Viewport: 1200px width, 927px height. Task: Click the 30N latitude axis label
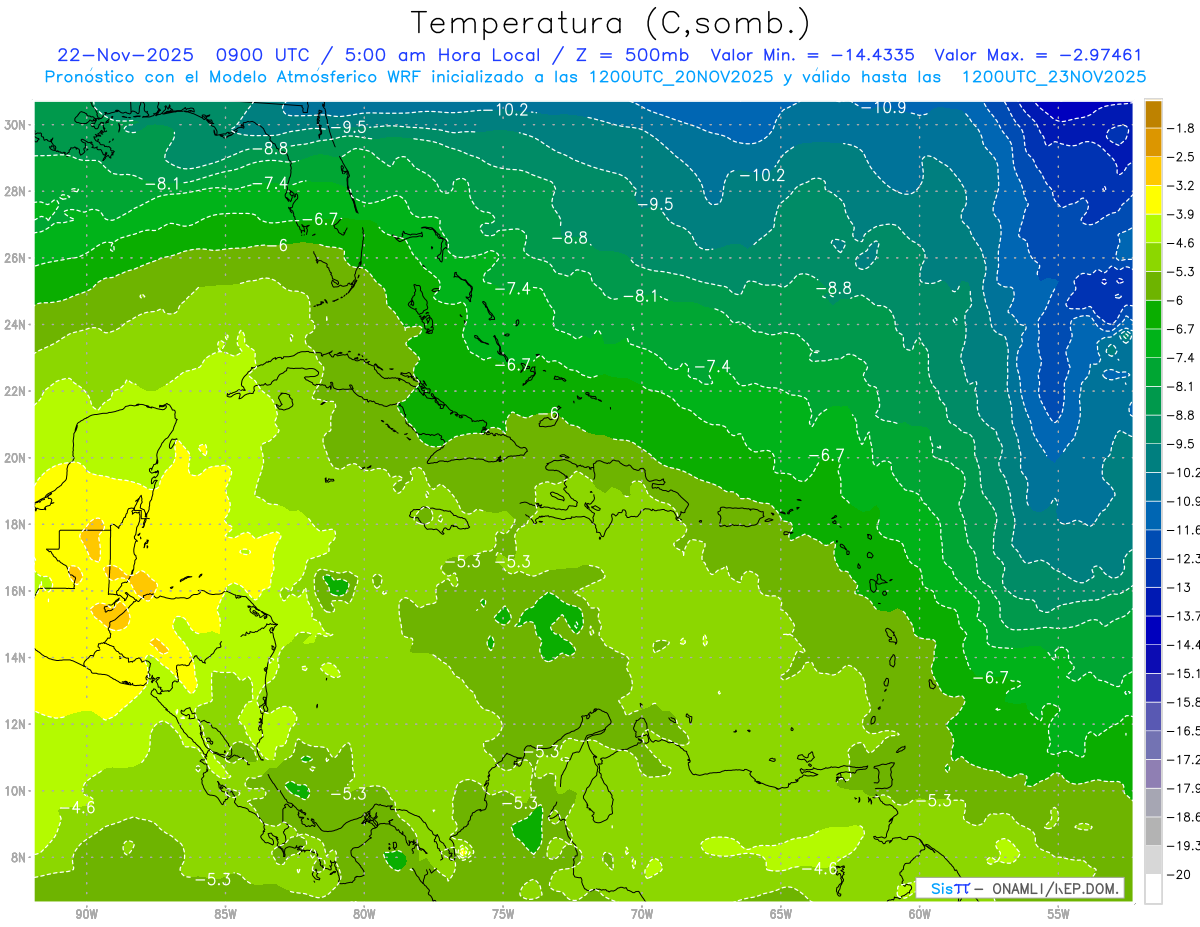[x=16, y=125]
